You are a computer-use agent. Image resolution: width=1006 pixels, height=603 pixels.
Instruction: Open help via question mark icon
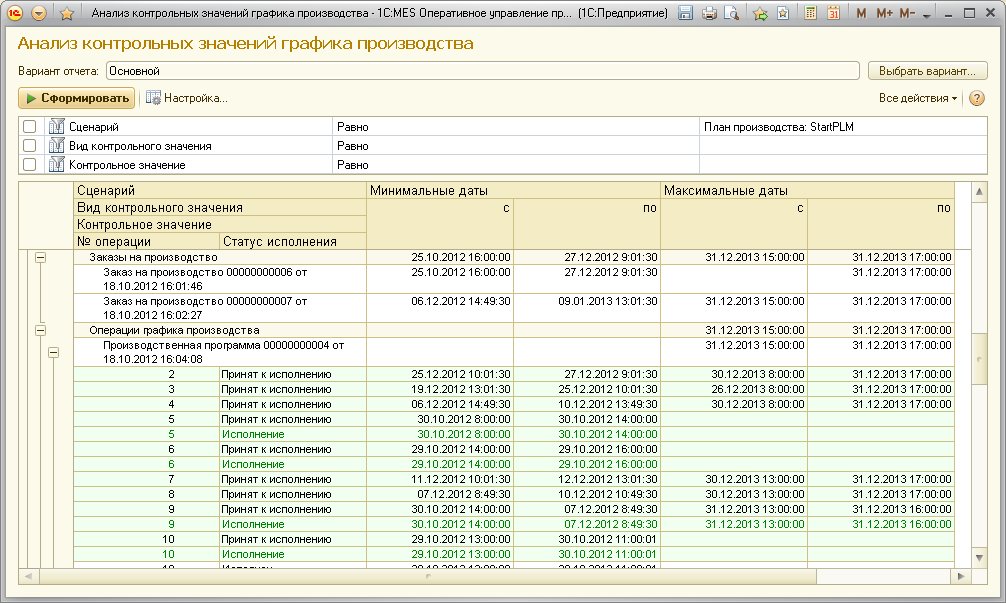[x=977, y=98]
